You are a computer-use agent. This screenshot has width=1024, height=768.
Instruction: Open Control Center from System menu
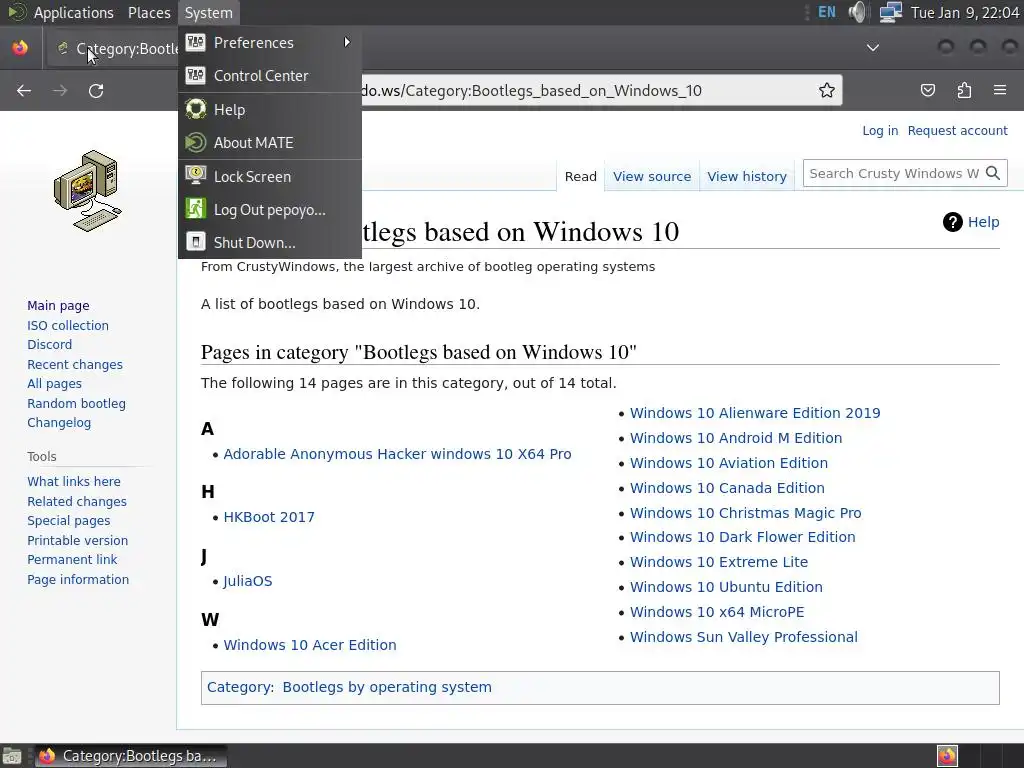coord(270,76)
